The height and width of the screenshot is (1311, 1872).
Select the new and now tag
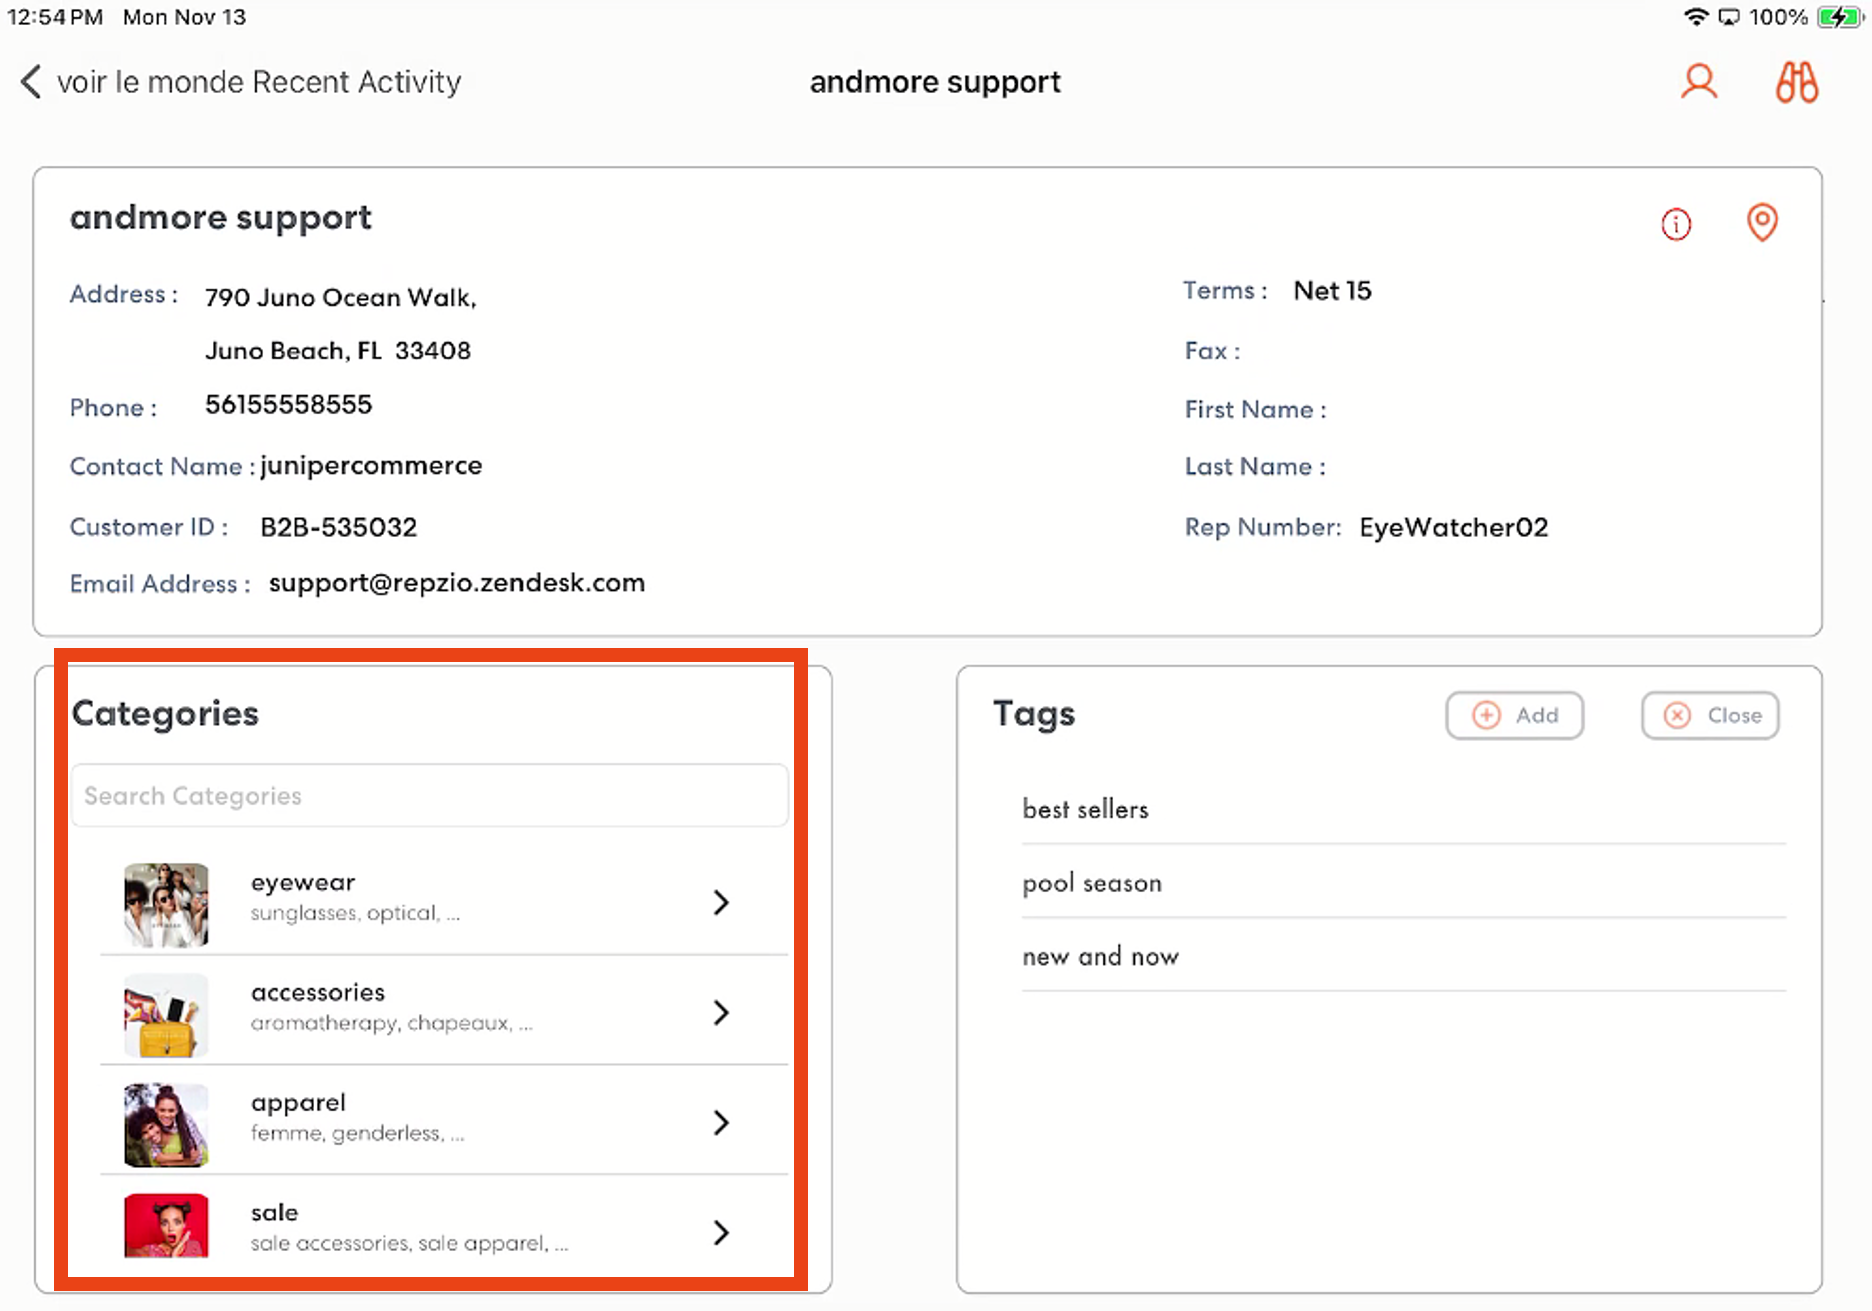click(x=1100, y=957)
